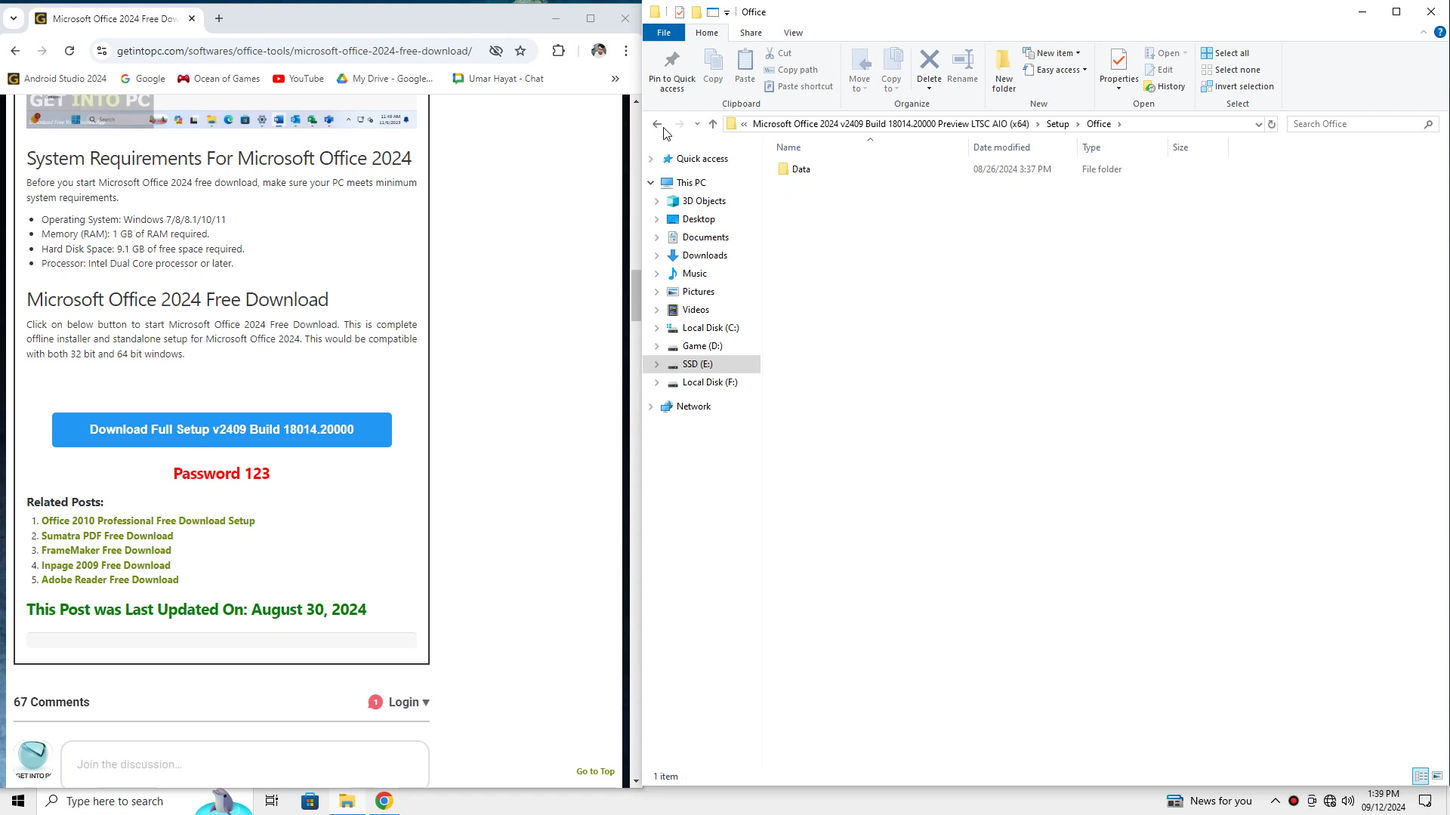Bookmark this page with the star icon
The height and width of the screenshot is (815, 1450).
click(520, 51)
